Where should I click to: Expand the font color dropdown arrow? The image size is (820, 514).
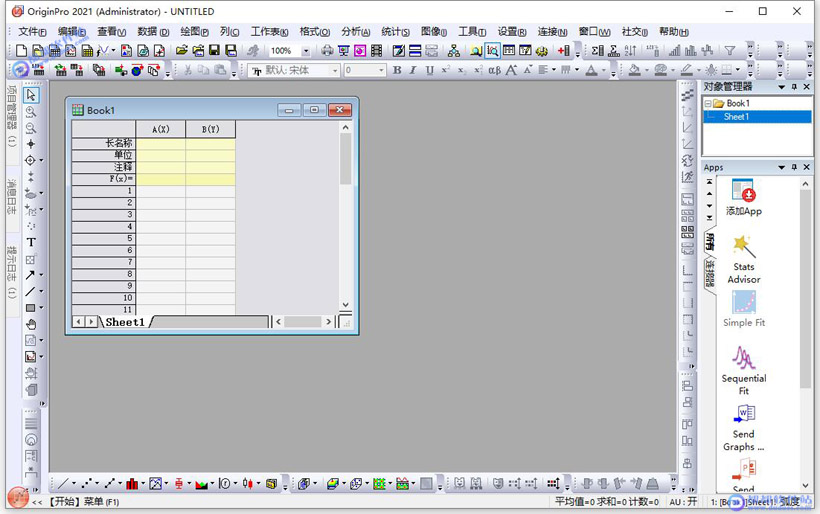[x=603, y=70]
